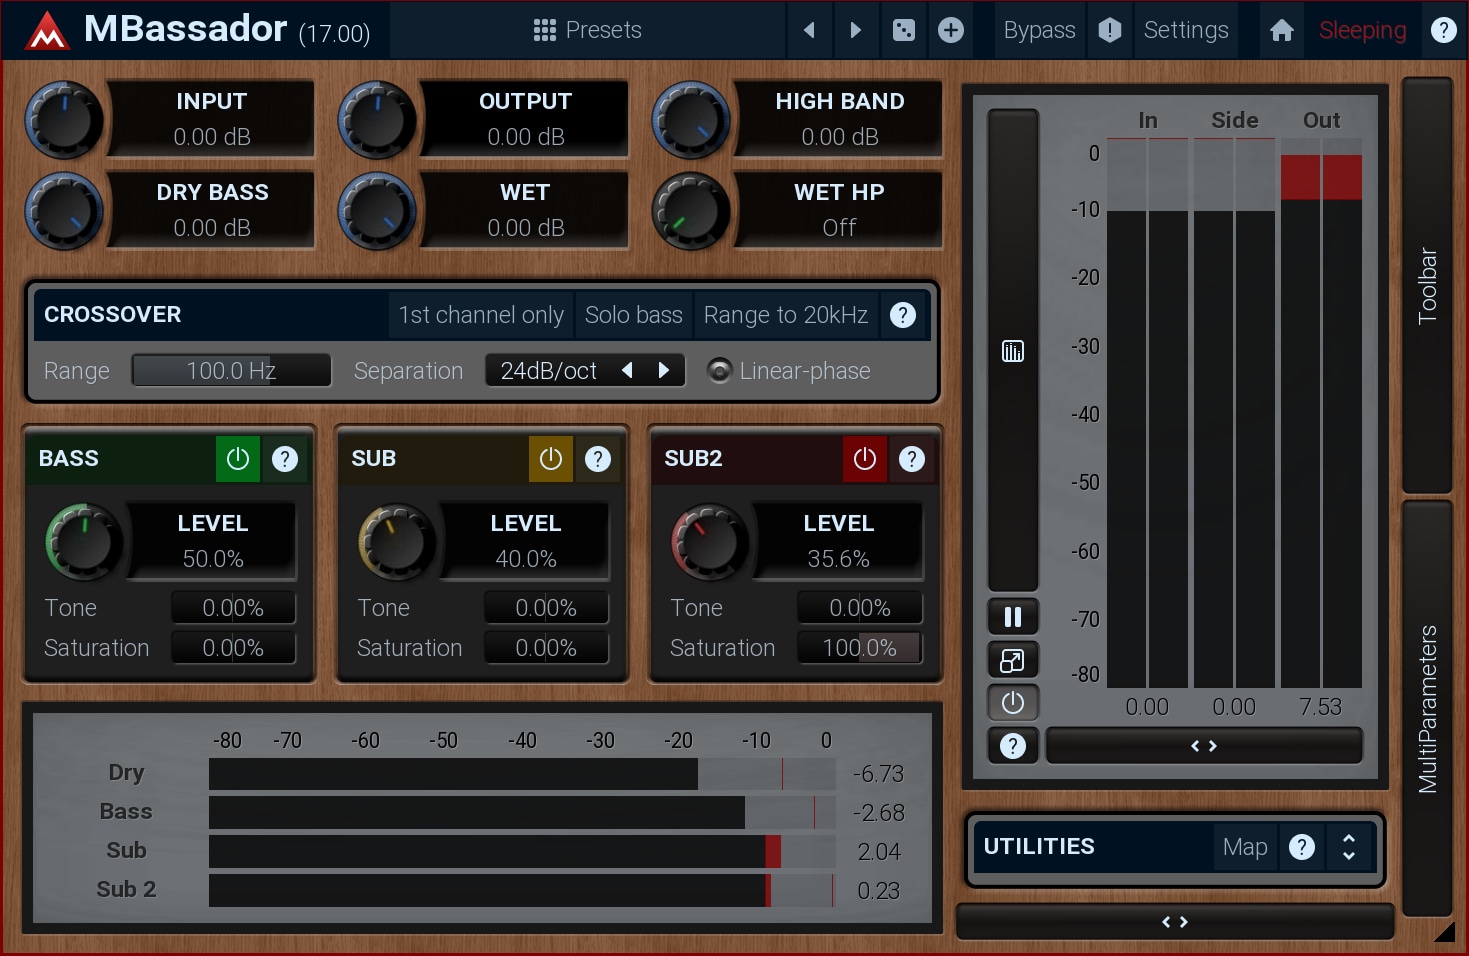Open the Presets menu
Viewport: 1469px width, 956px height.
click(588, 30)
